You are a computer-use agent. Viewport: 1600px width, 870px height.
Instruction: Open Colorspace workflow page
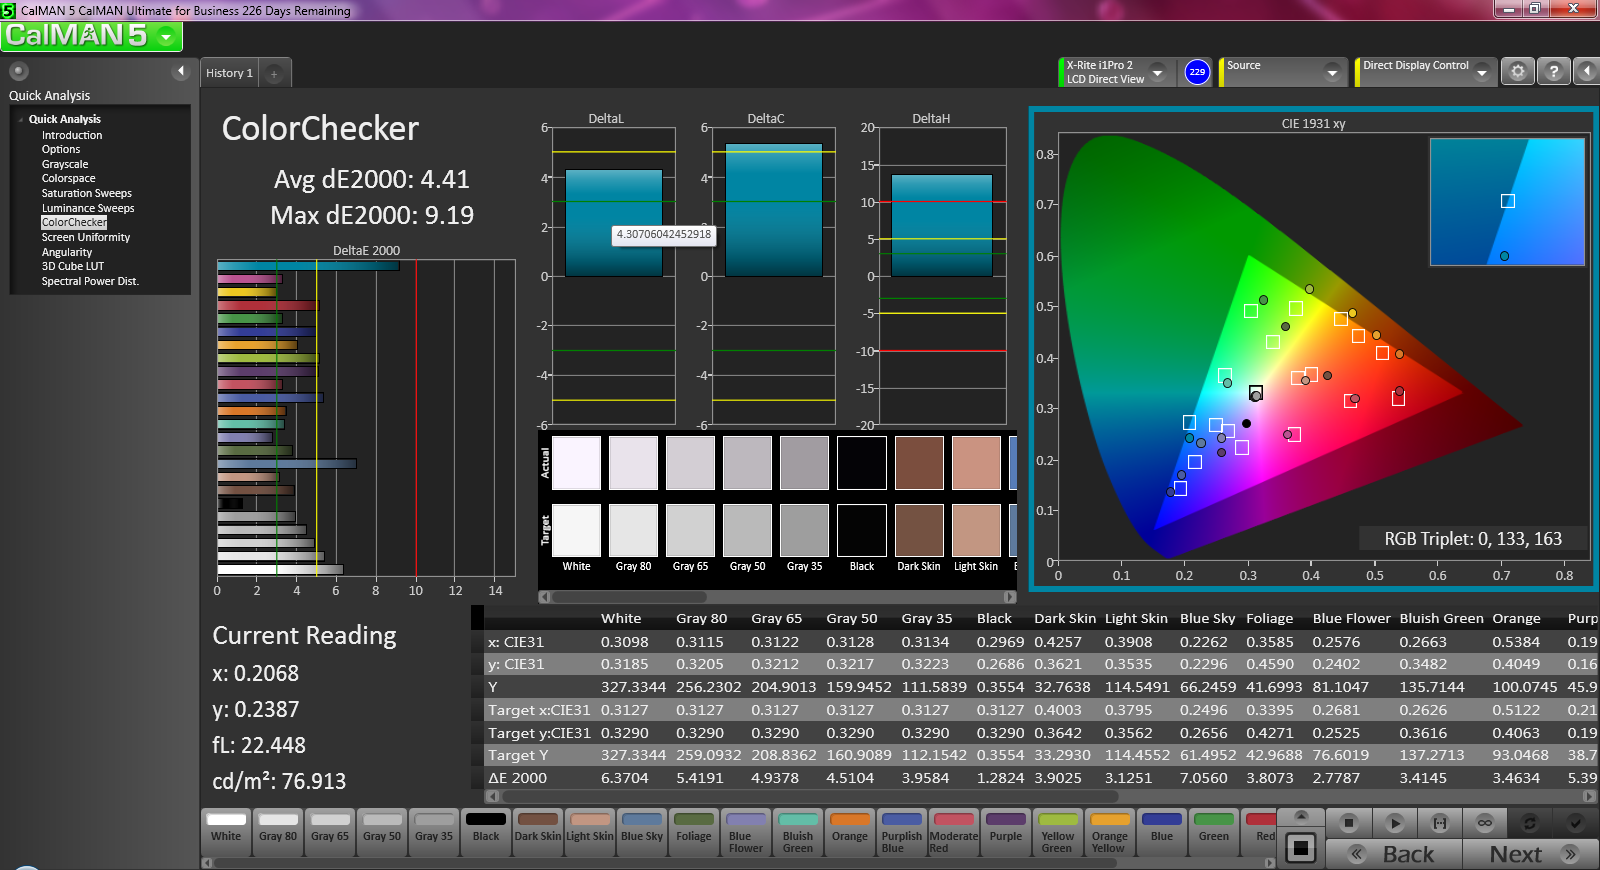[x=68, y=178]
